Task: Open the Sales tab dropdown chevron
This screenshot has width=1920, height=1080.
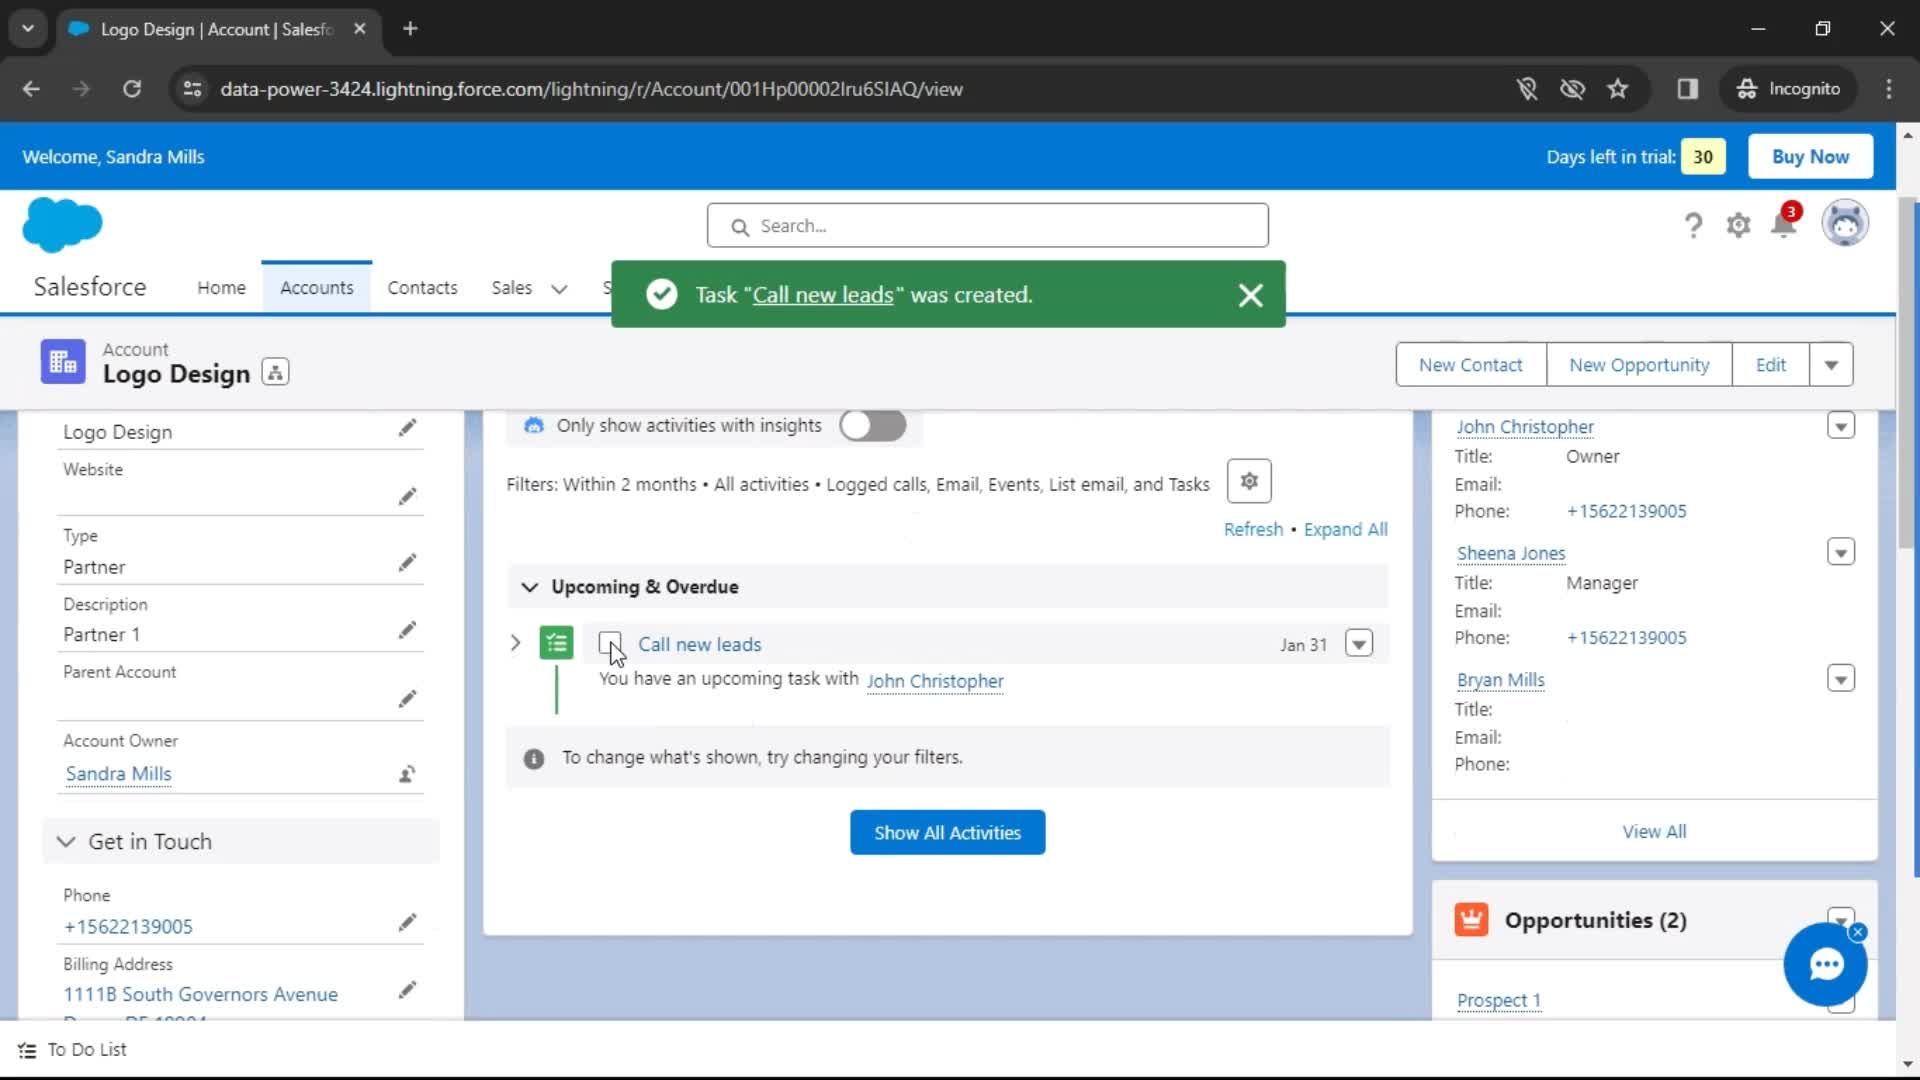Action: pos(559,289)
